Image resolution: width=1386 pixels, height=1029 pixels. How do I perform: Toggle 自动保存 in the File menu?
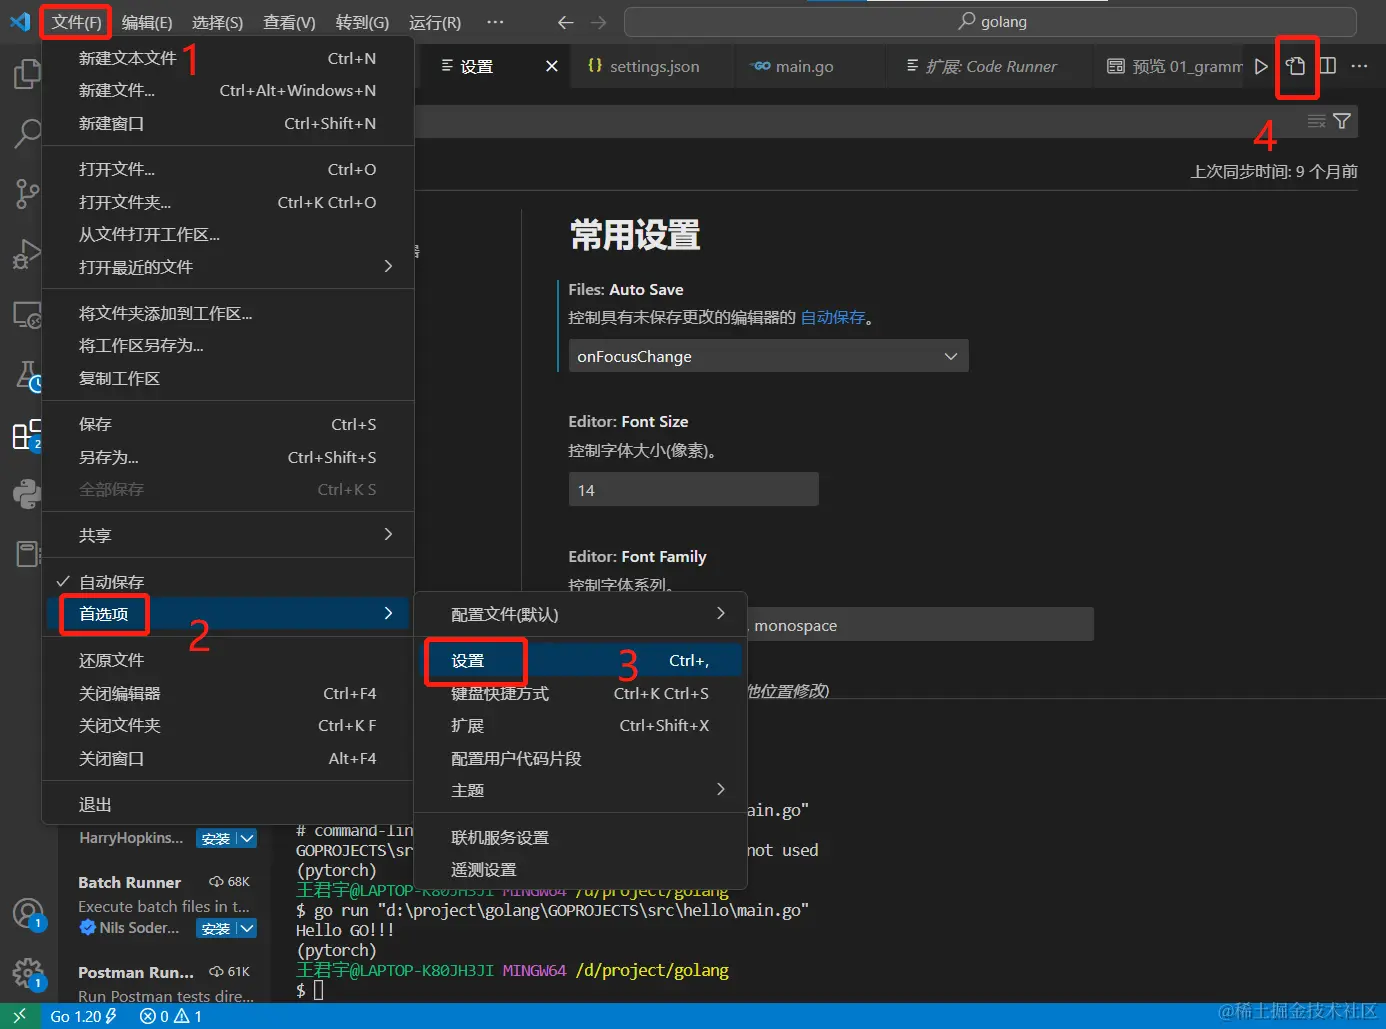228,582
